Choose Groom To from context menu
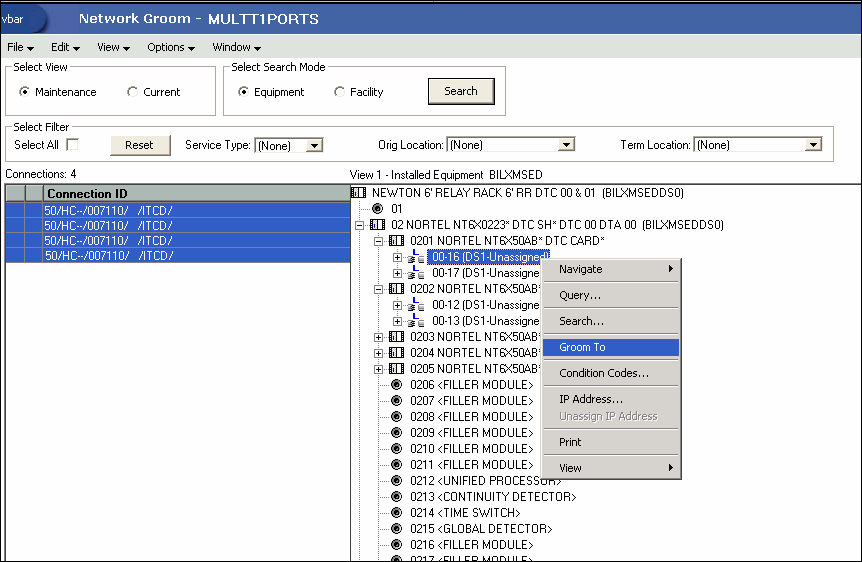 611,347
